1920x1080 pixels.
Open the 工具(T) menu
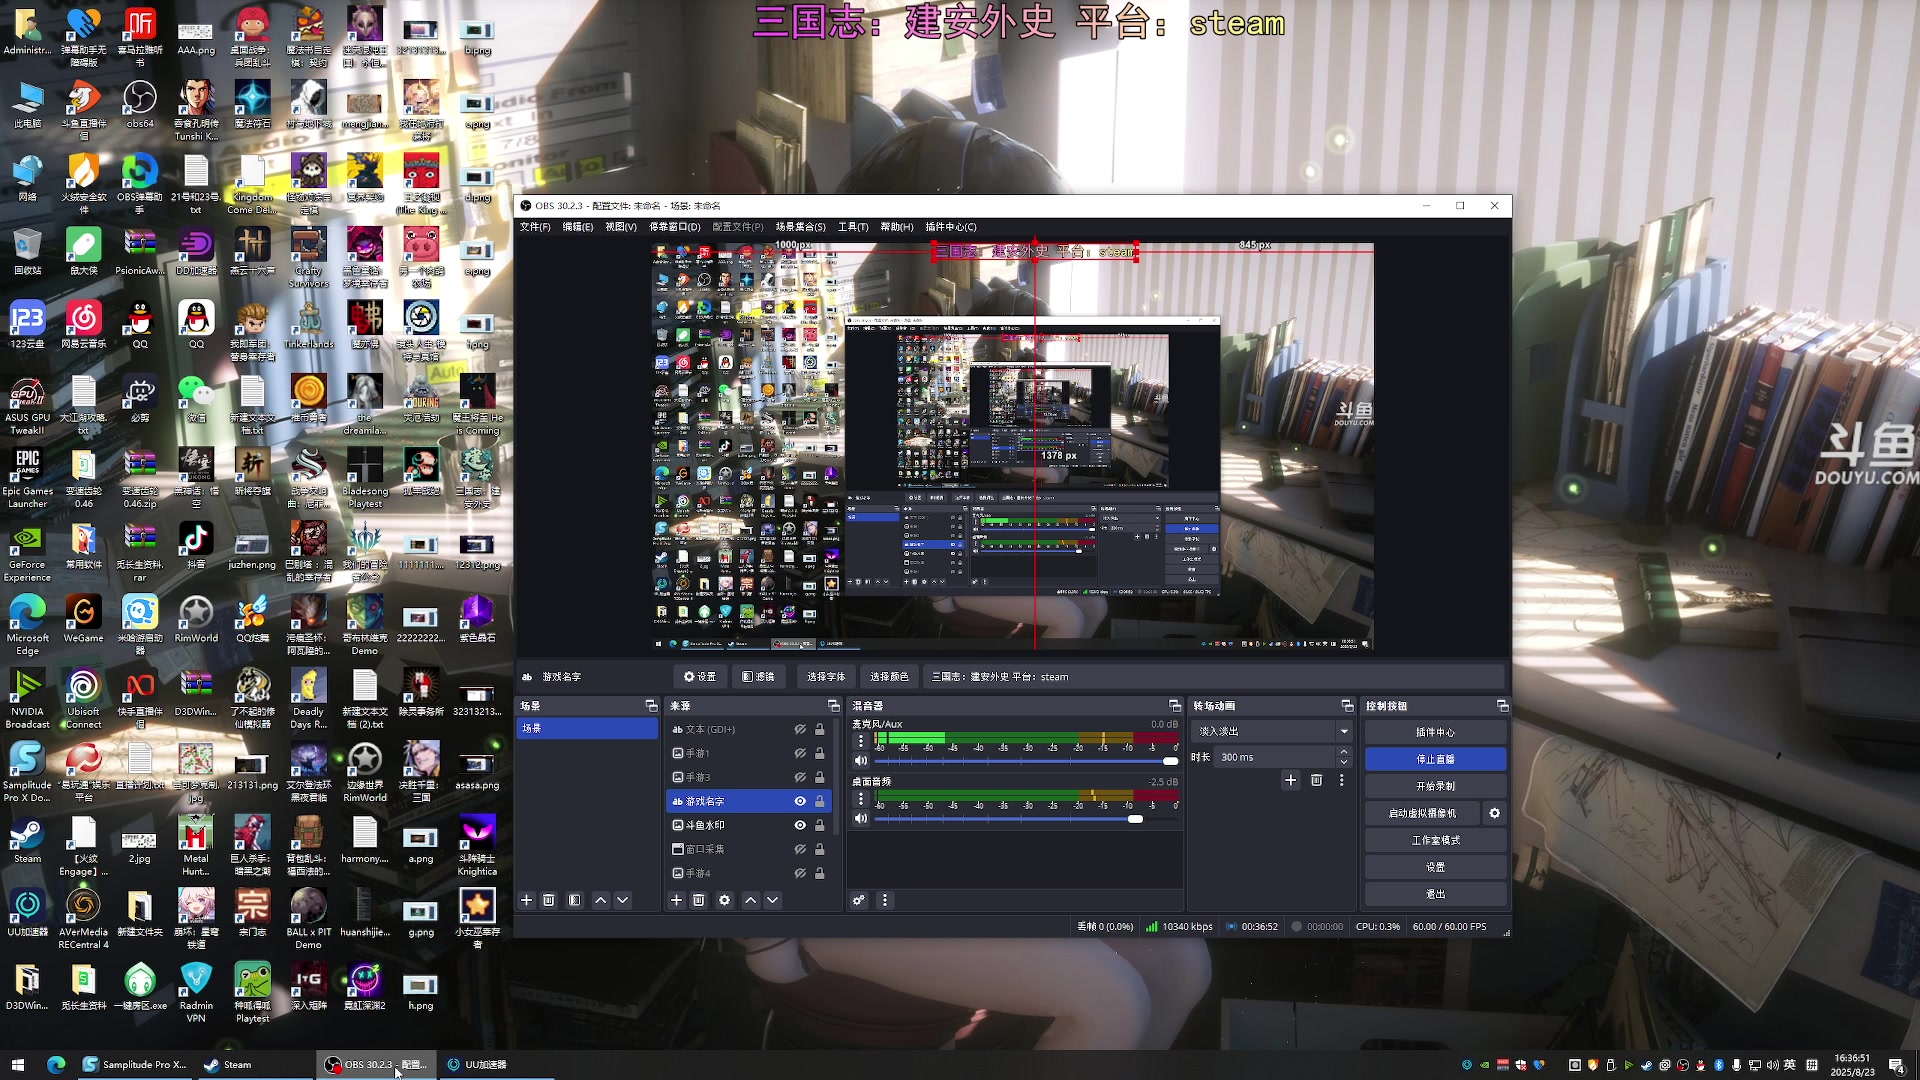pos(853,227)
